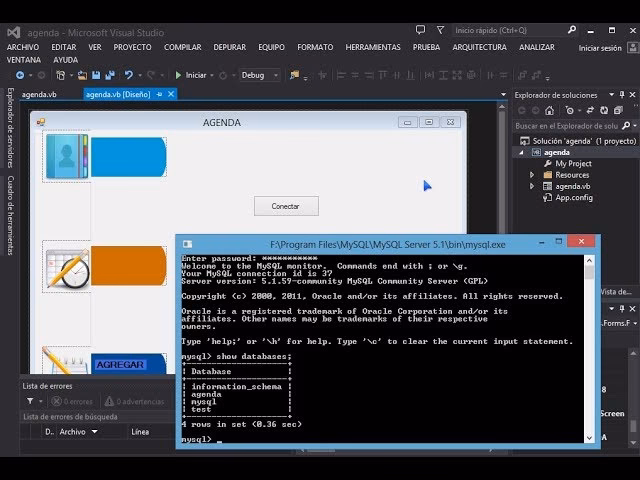Click the pencil notepad image on the form
The image size is (640, 480).
(x=65, y=360)
